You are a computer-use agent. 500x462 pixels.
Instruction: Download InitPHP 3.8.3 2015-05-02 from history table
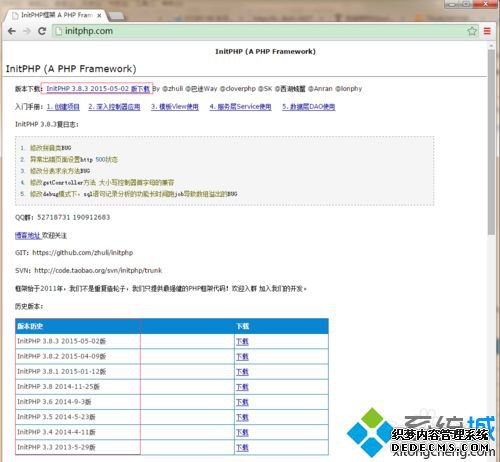242,341
